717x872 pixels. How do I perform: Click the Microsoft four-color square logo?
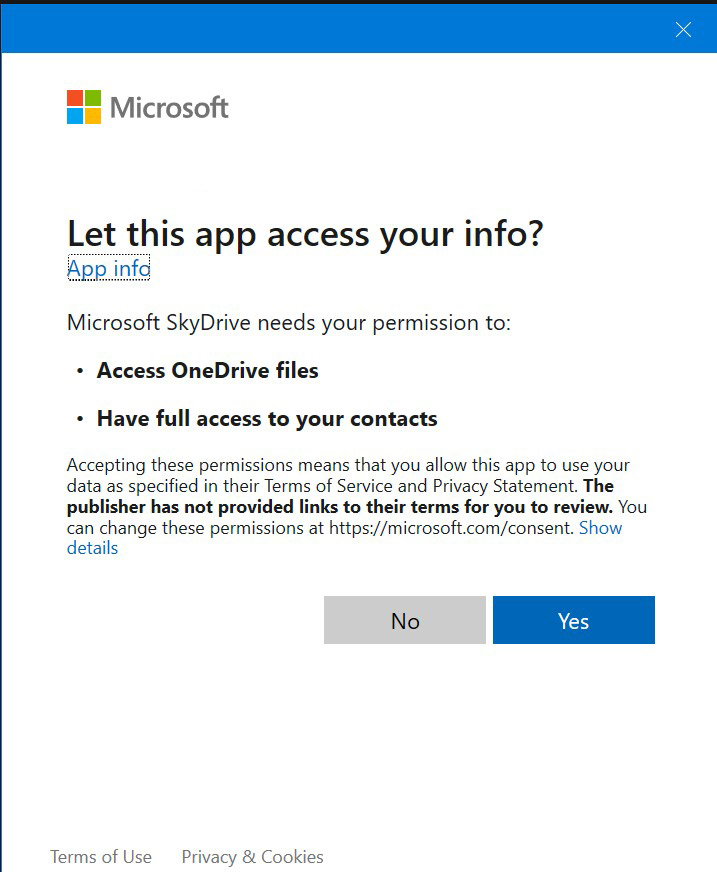84,107
